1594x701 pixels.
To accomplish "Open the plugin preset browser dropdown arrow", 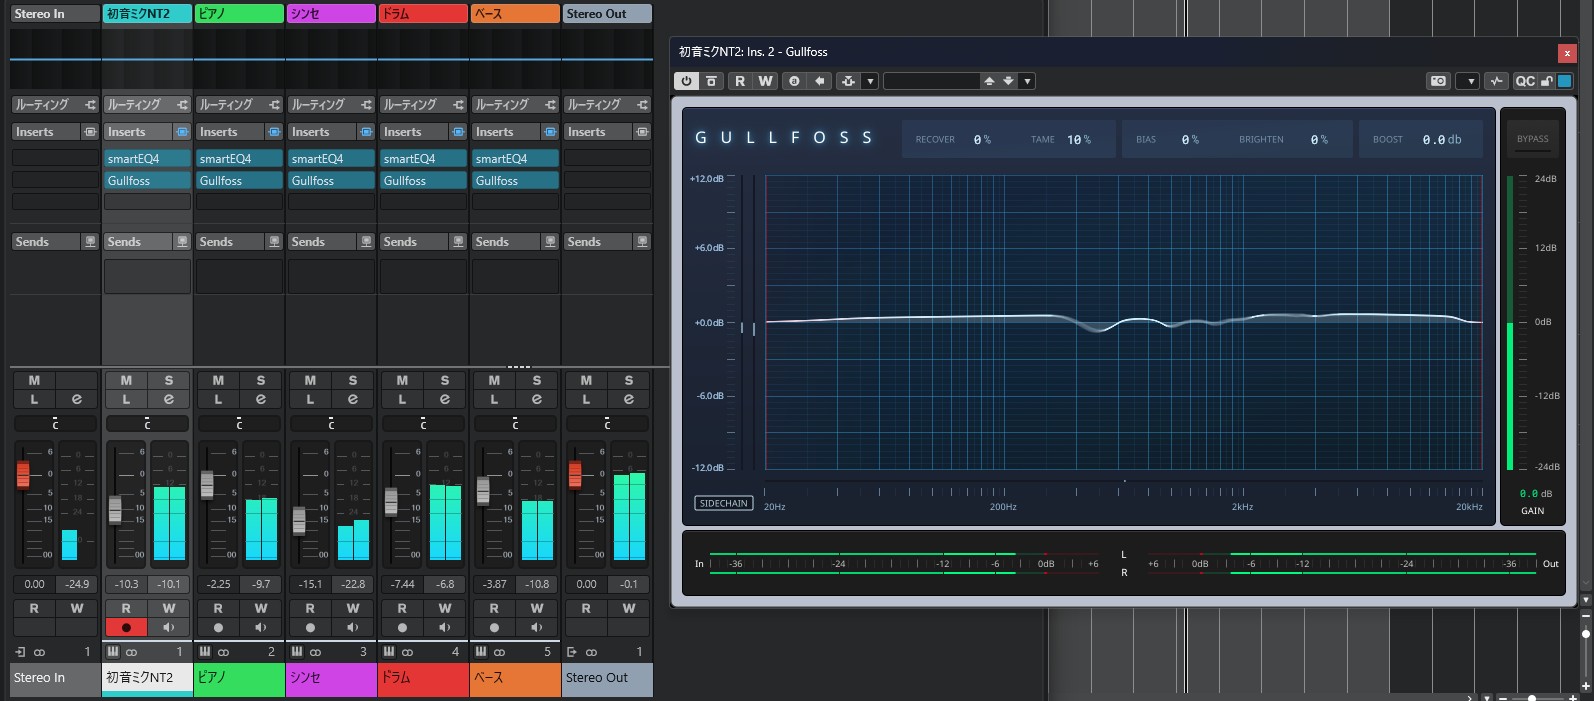I will coord(1027,81).
